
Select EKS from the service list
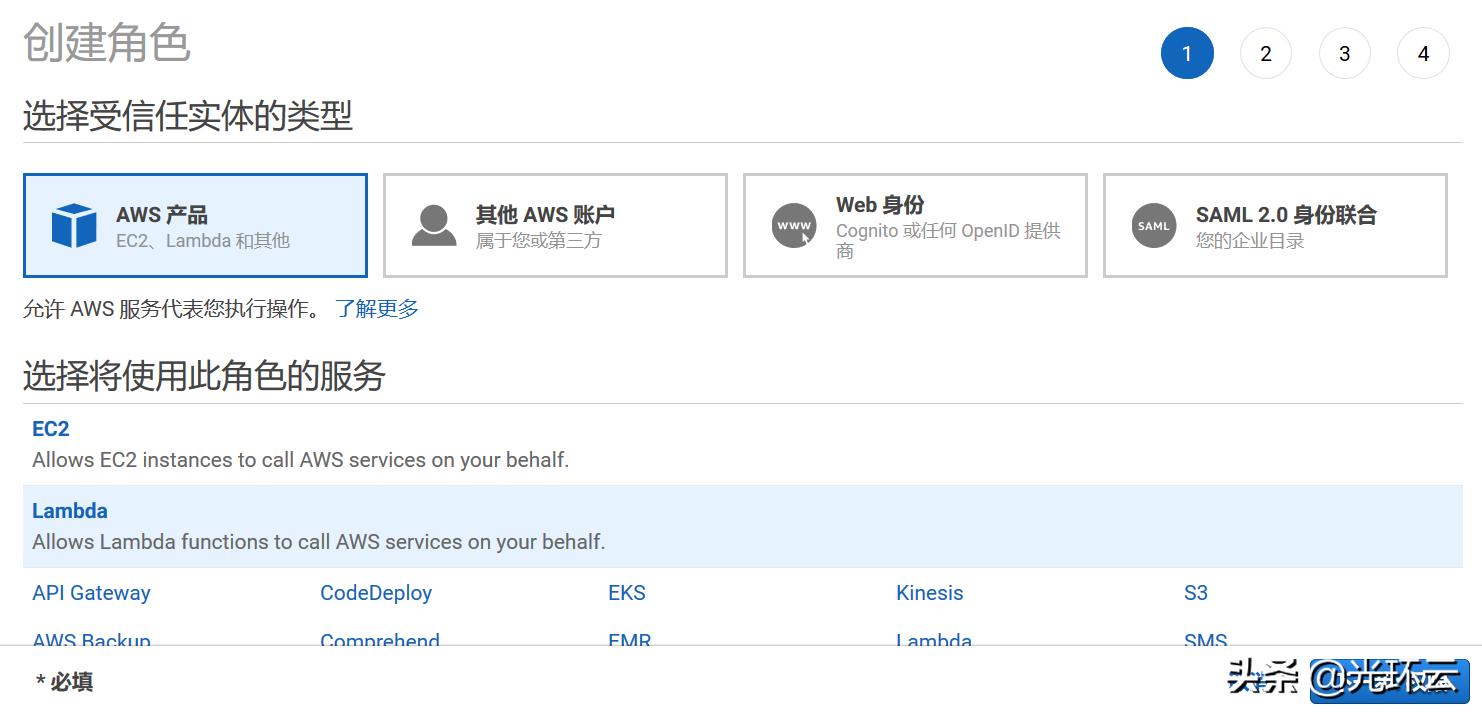click(x=627, y=592)
